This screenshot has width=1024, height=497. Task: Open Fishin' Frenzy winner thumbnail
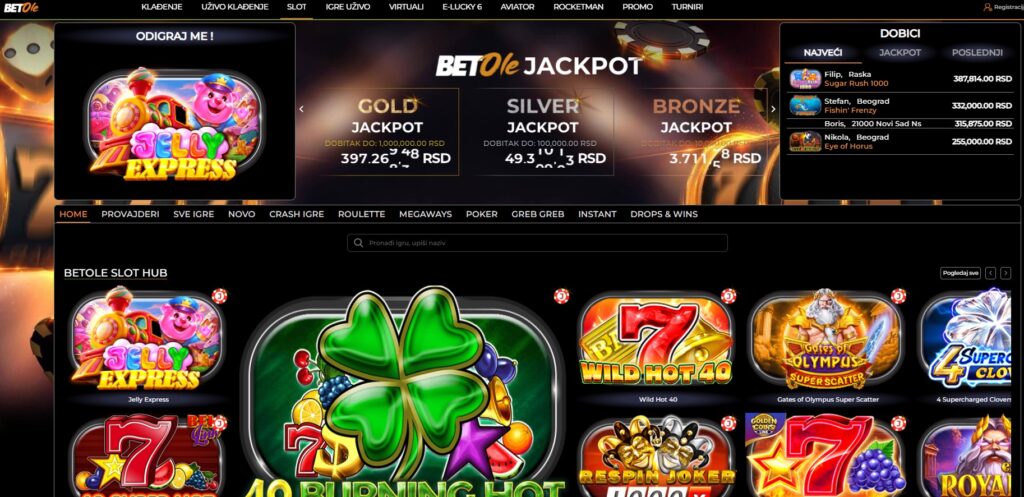click(805, 105)
